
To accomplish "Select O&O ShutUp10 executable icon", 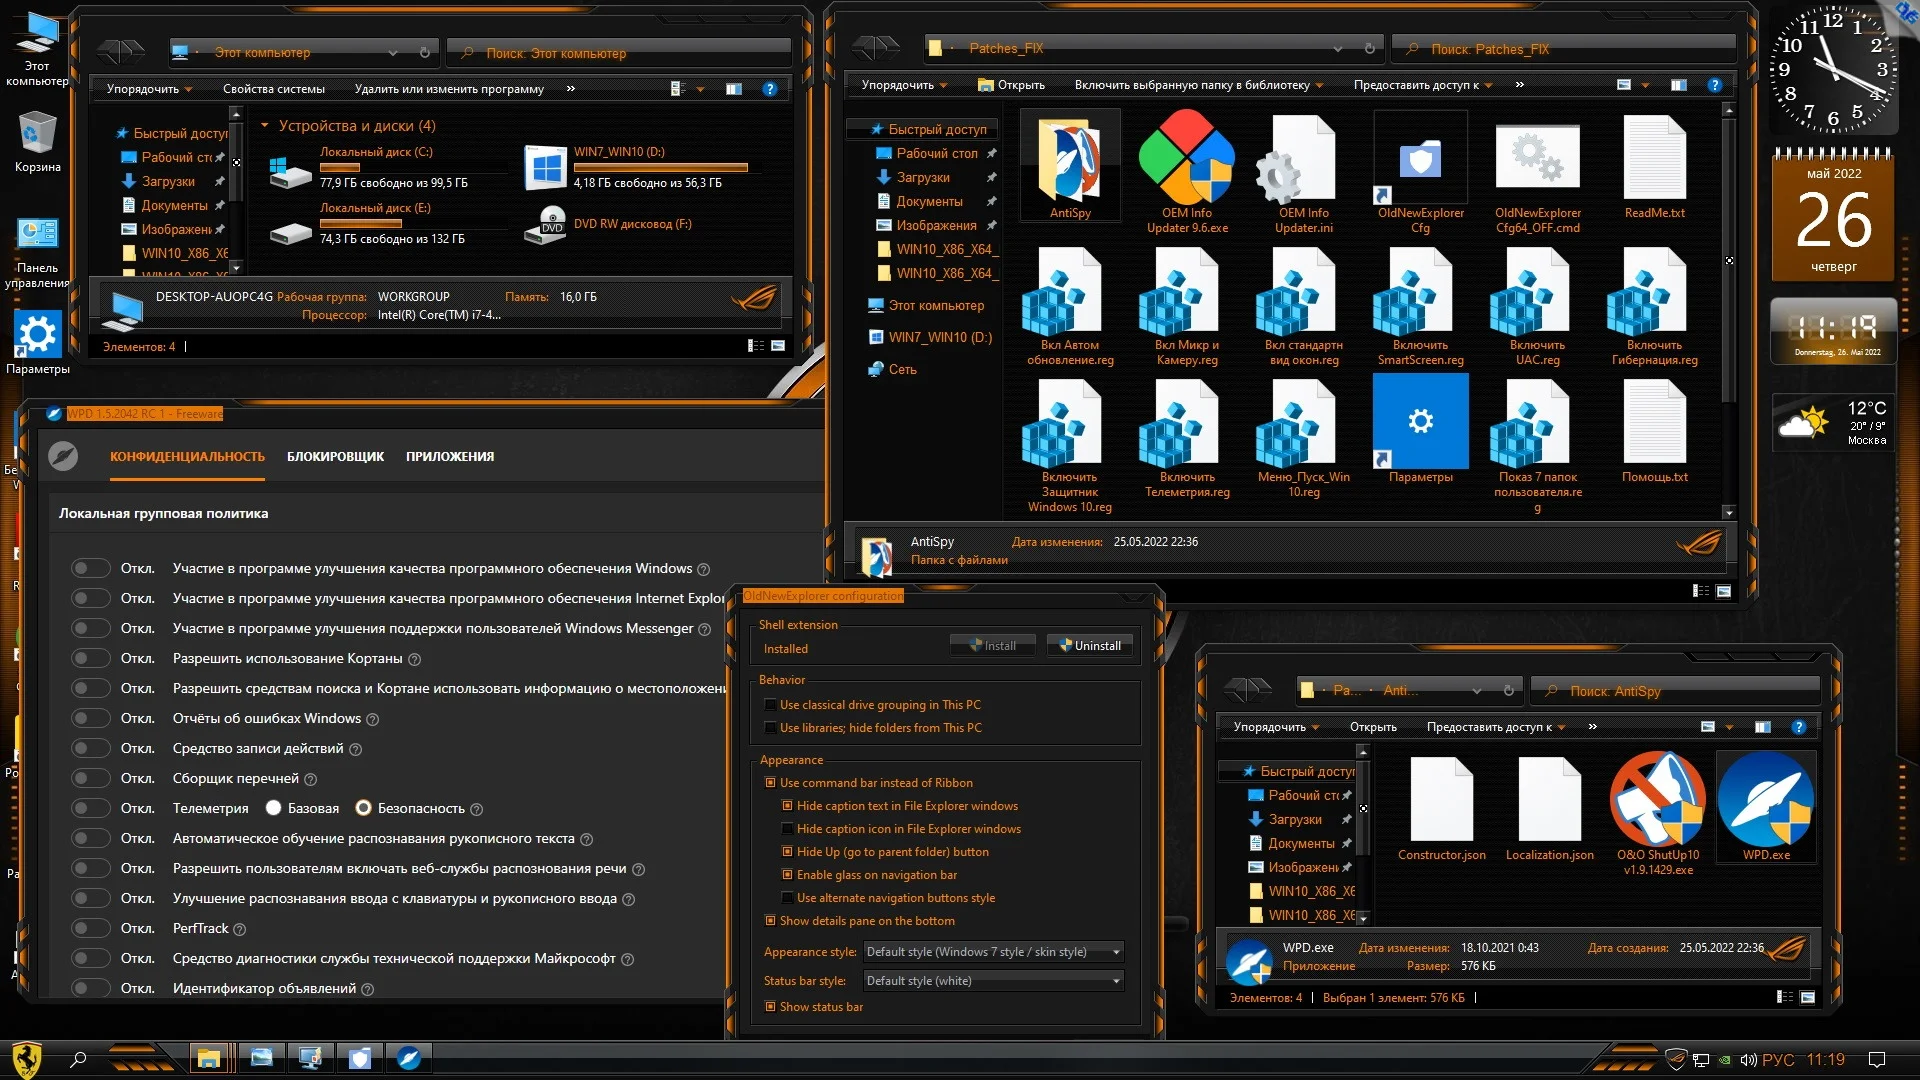I will pyautogui.click(x=1657, y=801).
